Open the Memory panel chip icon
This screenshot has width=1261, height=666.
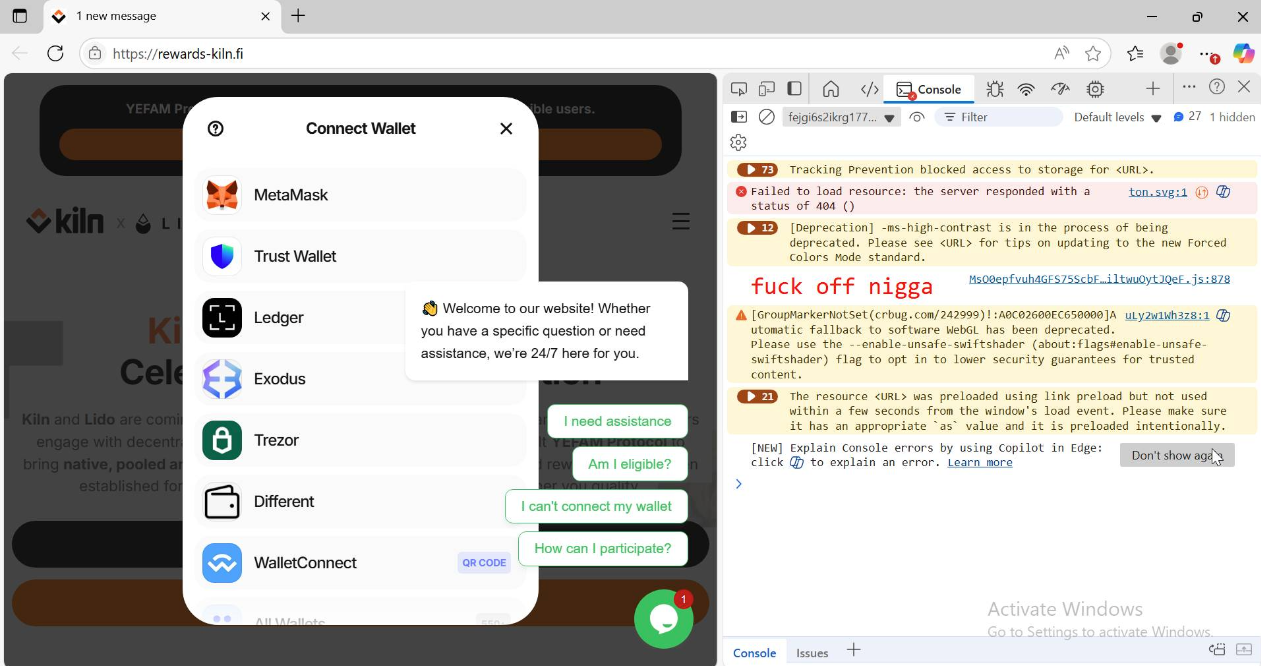tap(1095, 89)
